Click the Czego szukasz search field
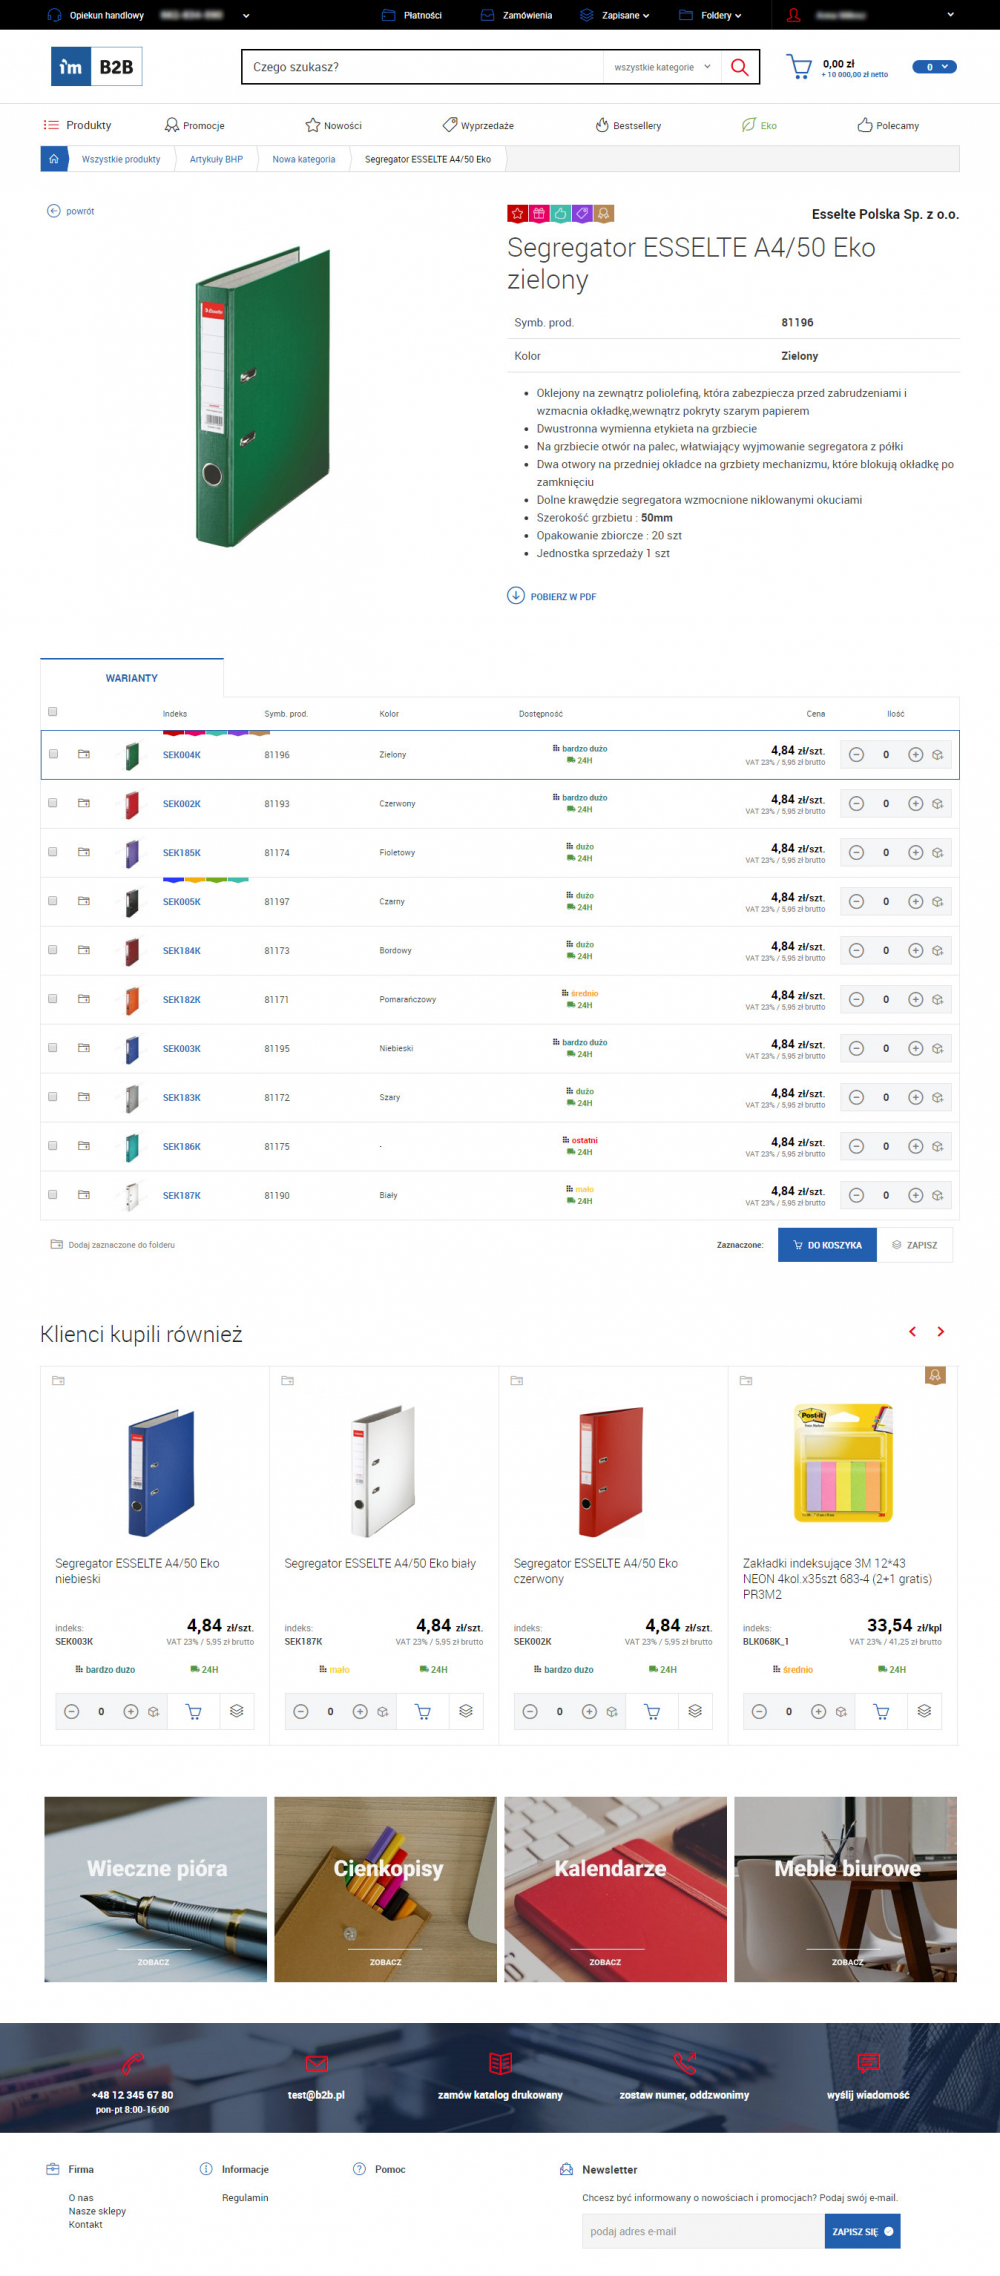The height and width of the screenshot is (2276, 1000). (422, 67)
